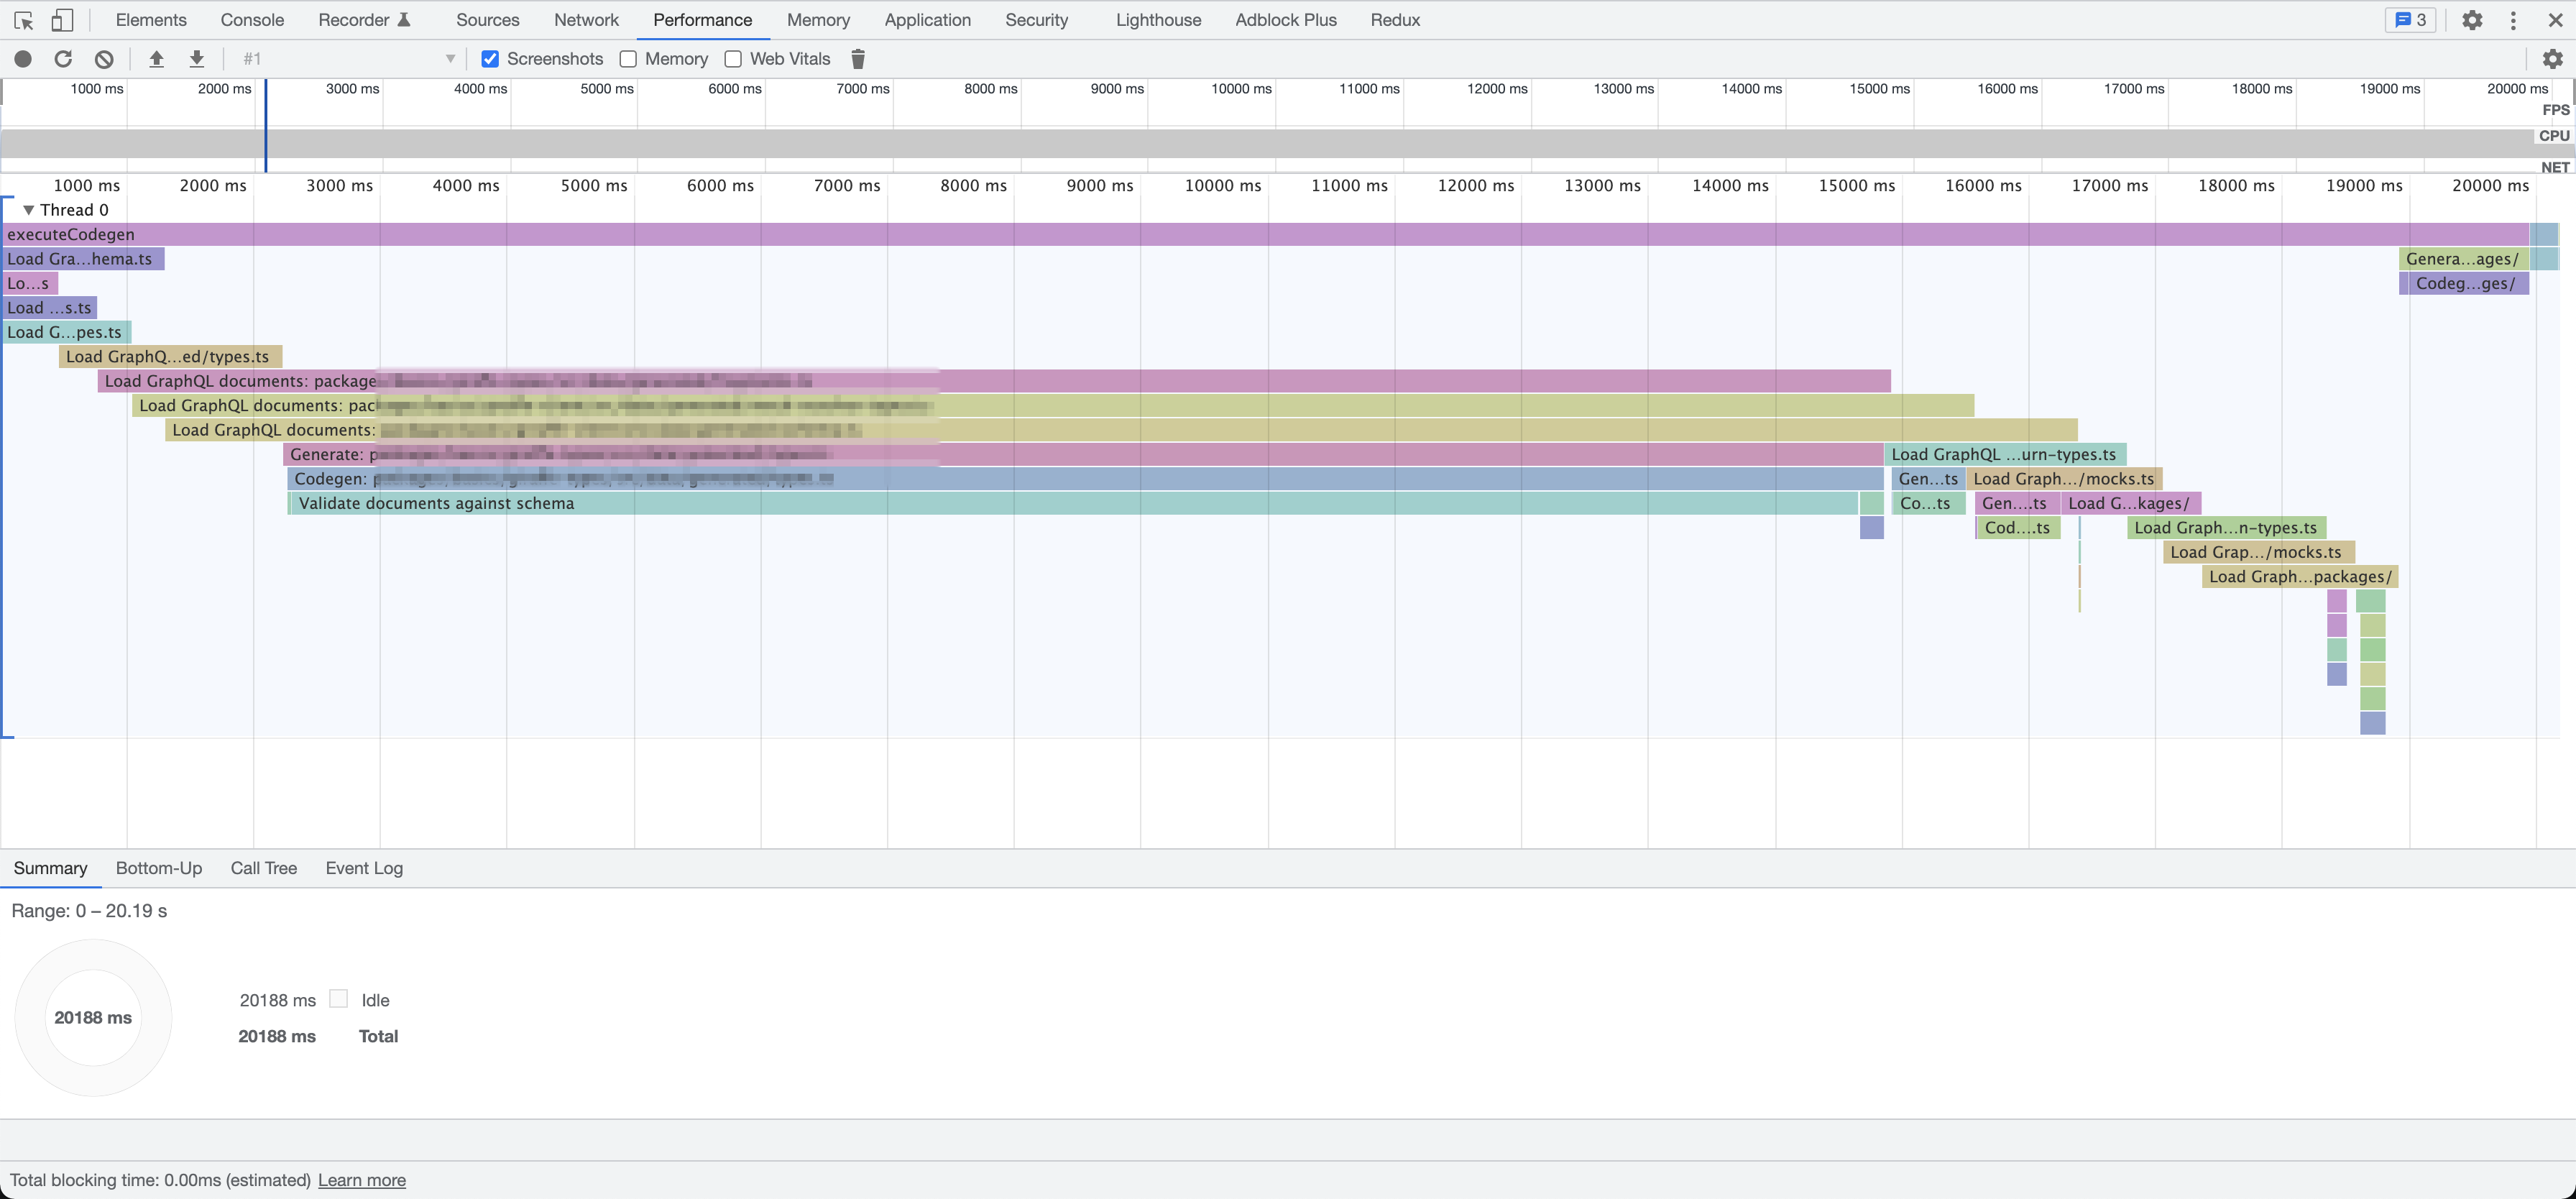
Task: Click the record performance button
Action: pos(23,59)
